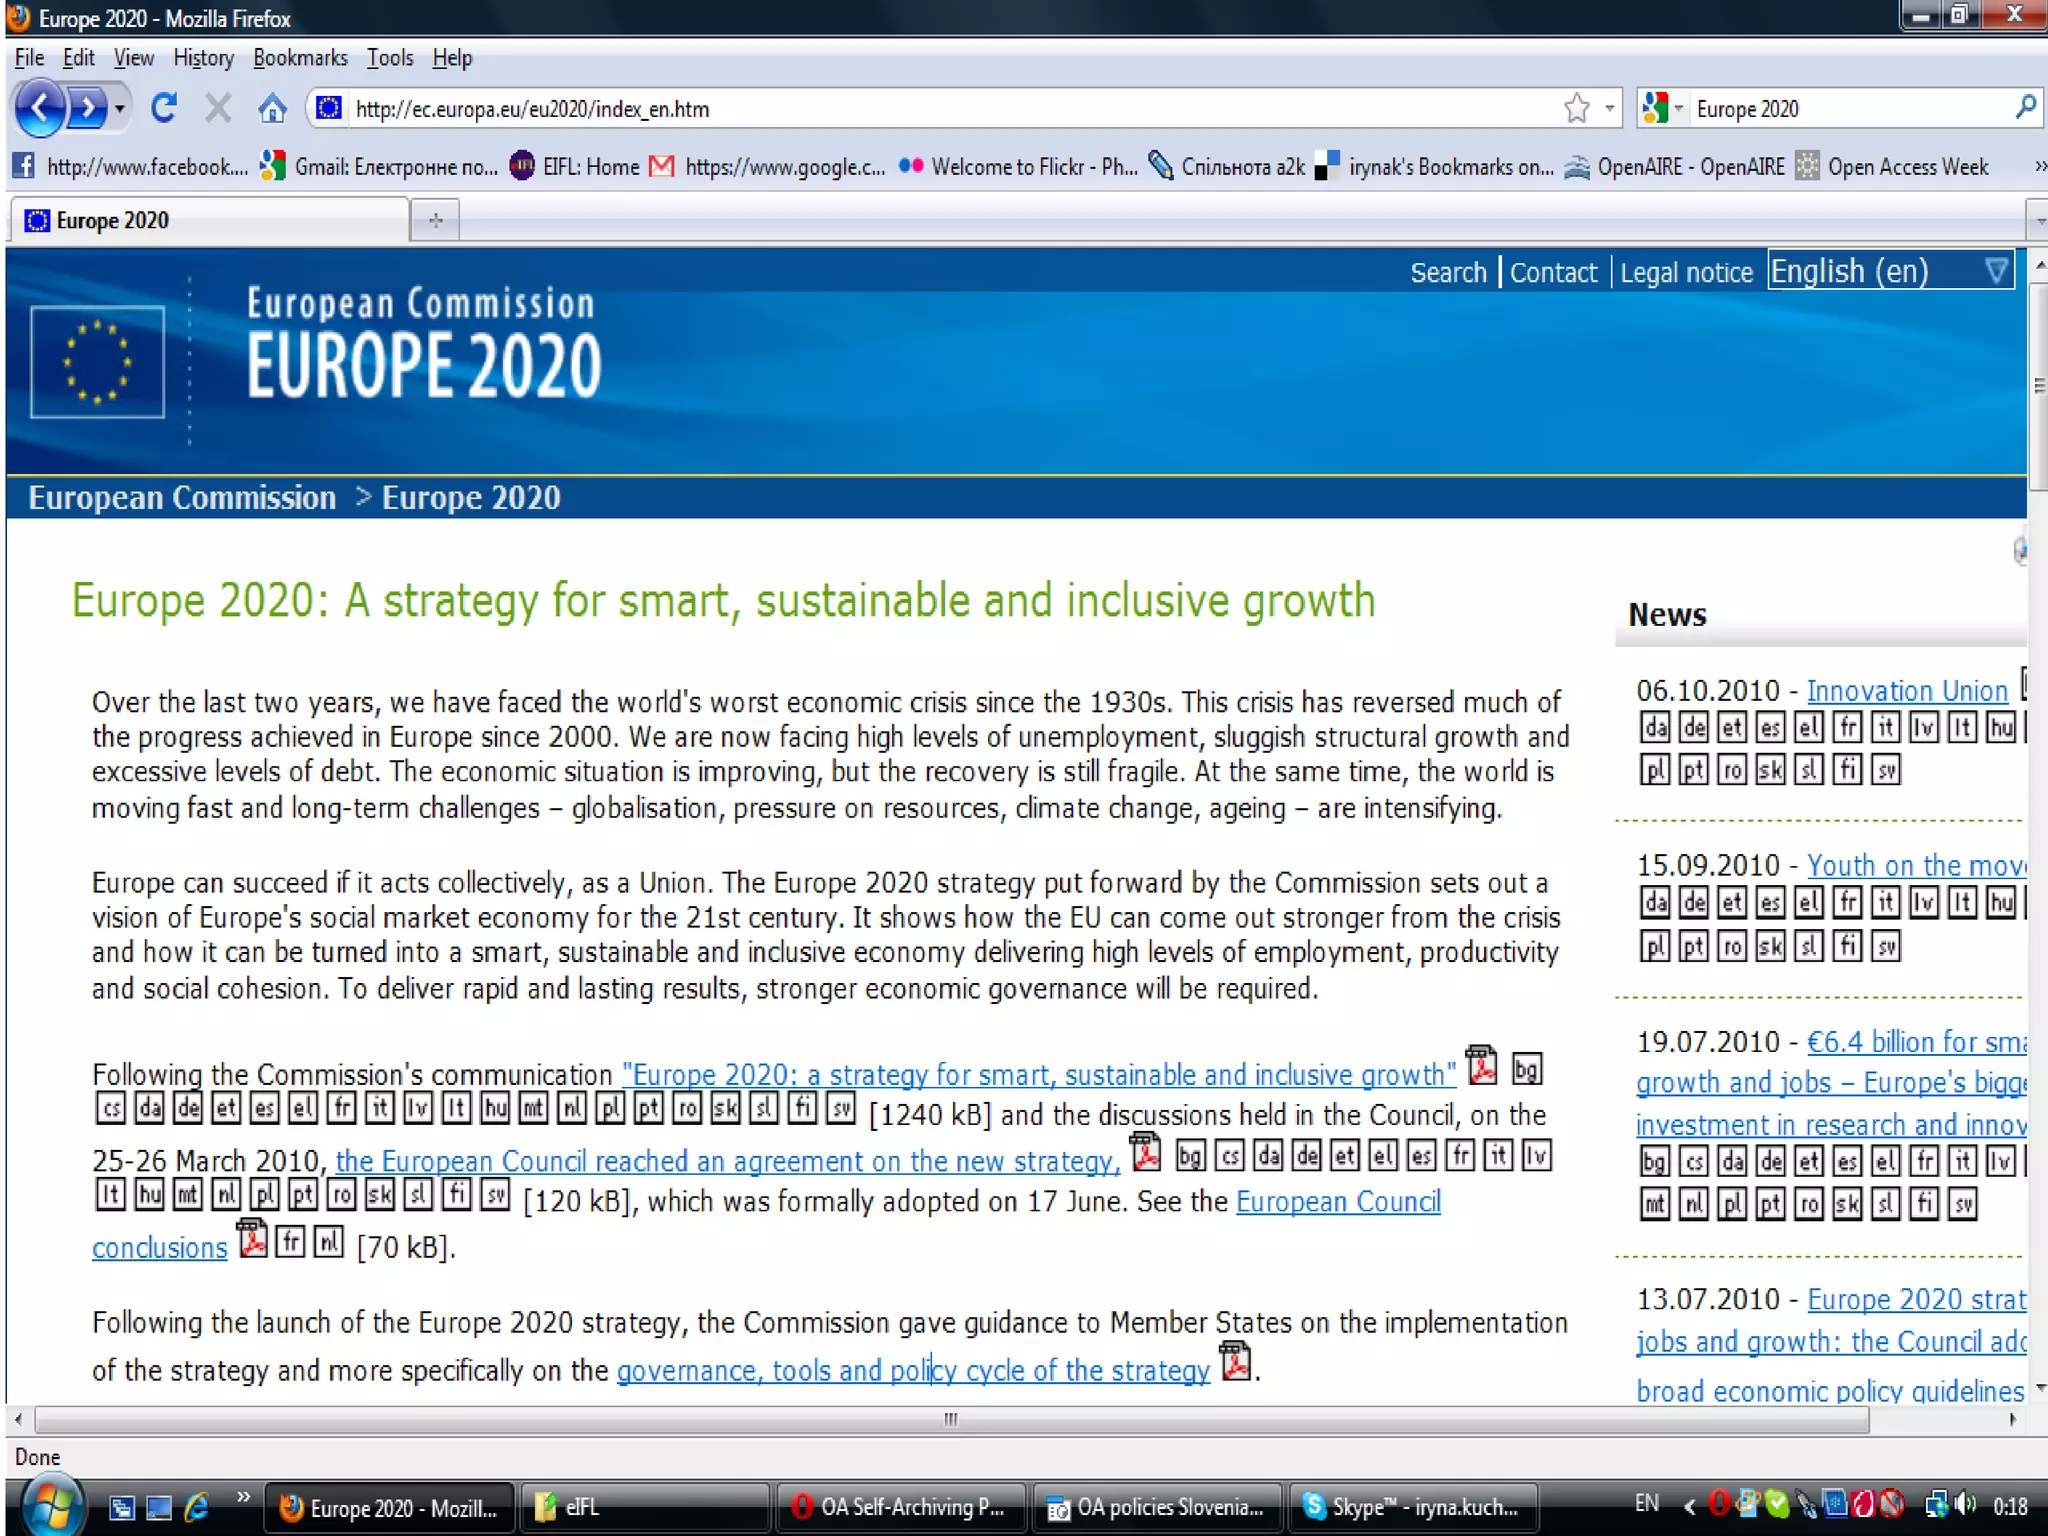Click the search magnifier in search box
The height and width of the screenshot is (1536, 2048).
click(x=2025, y=107)
